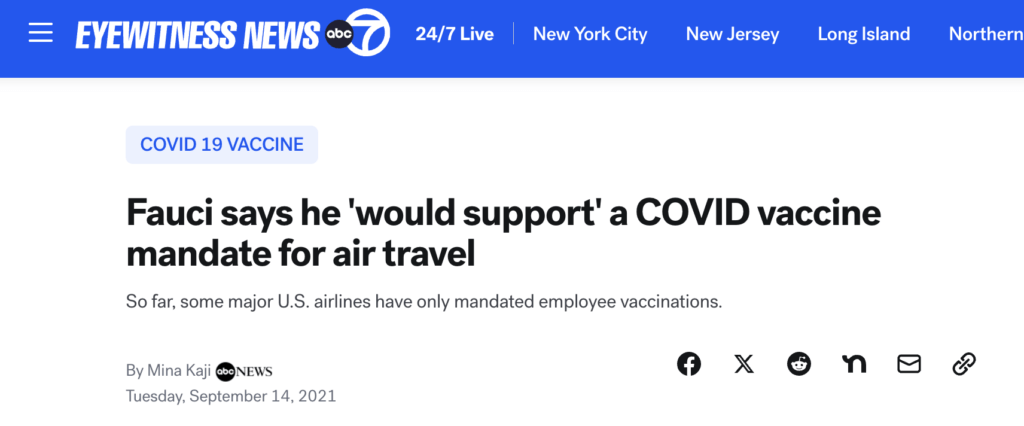The image size is (1024, 426).
Task: Share the article on Nextdoor
Action: coord(854,364)
